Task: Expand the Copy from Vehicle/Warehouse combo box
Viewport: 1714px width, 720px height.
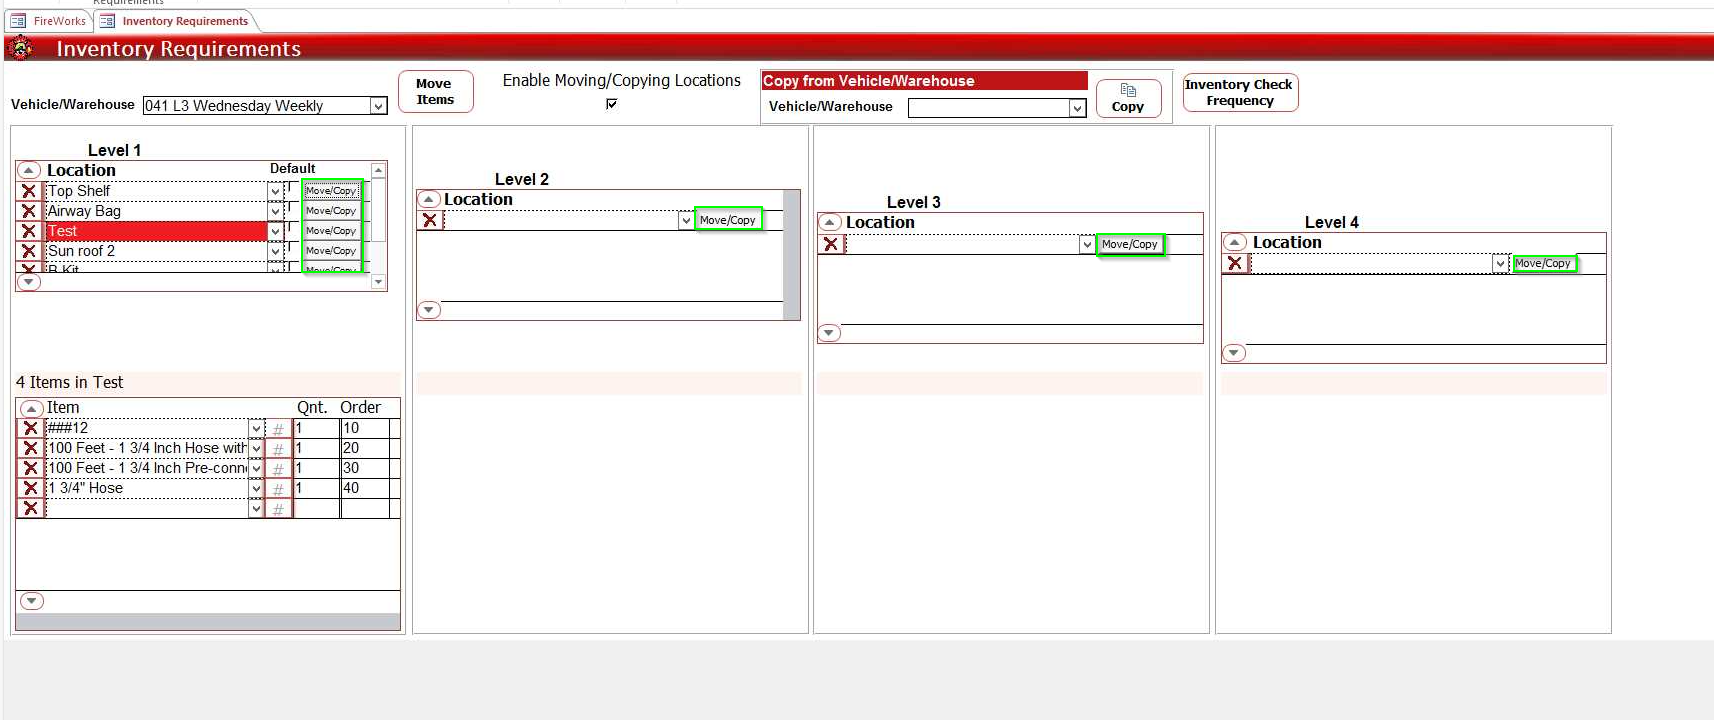Action: click(1077, 108)
